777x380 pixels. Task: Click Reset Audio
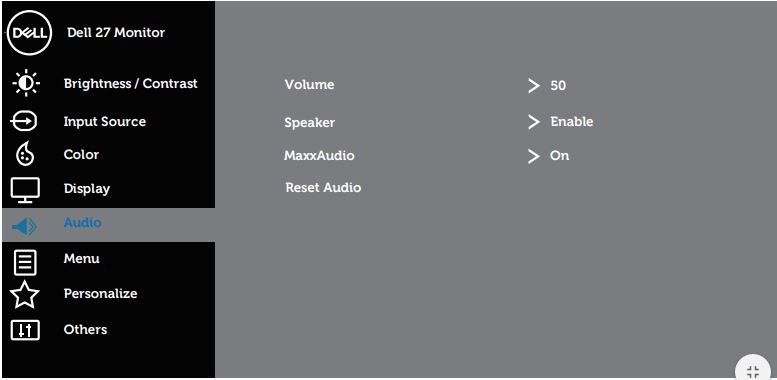(323, 187)
